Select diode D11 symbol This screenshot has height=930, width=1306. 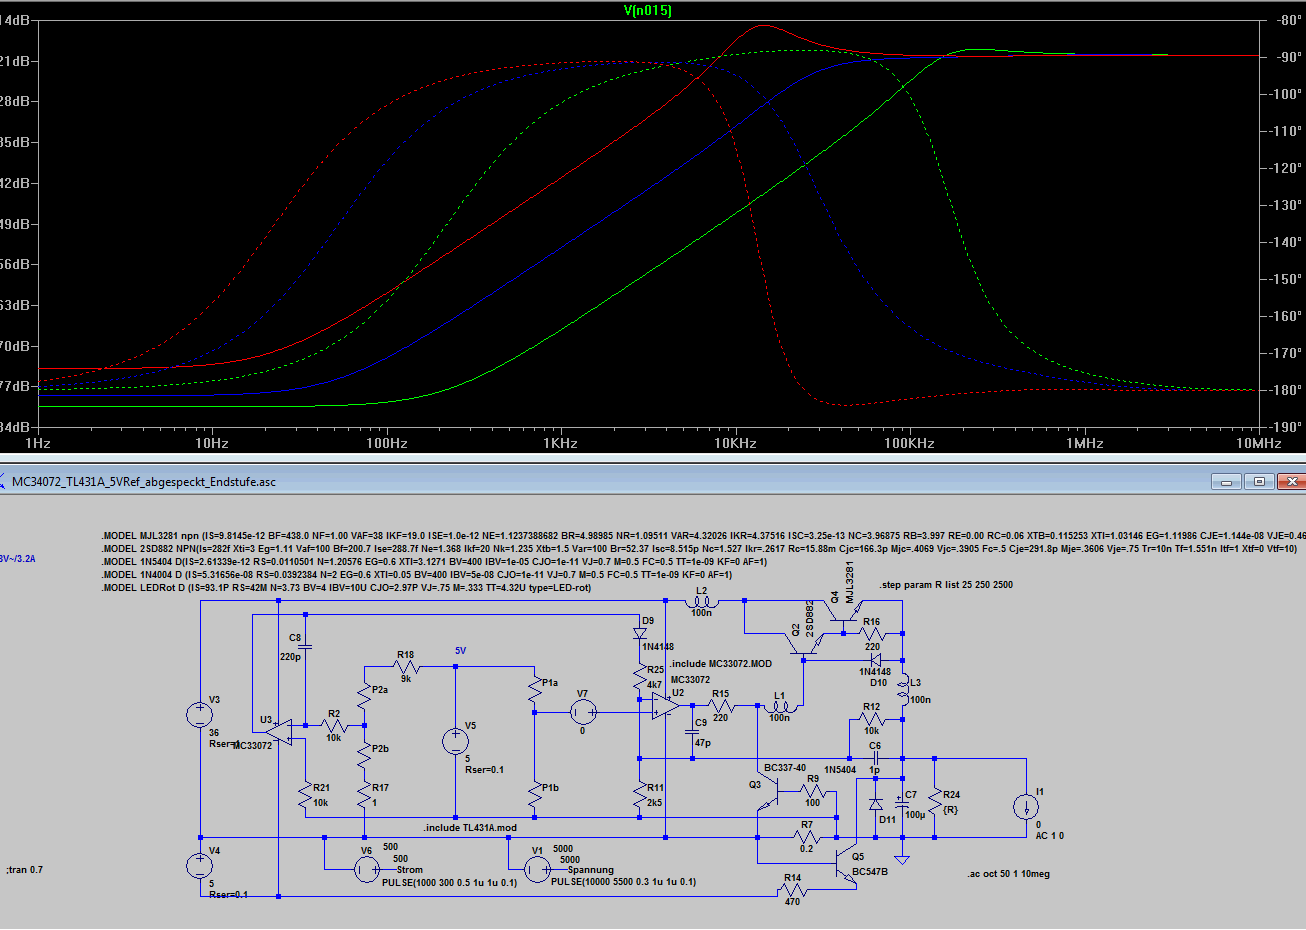[876, 804]
